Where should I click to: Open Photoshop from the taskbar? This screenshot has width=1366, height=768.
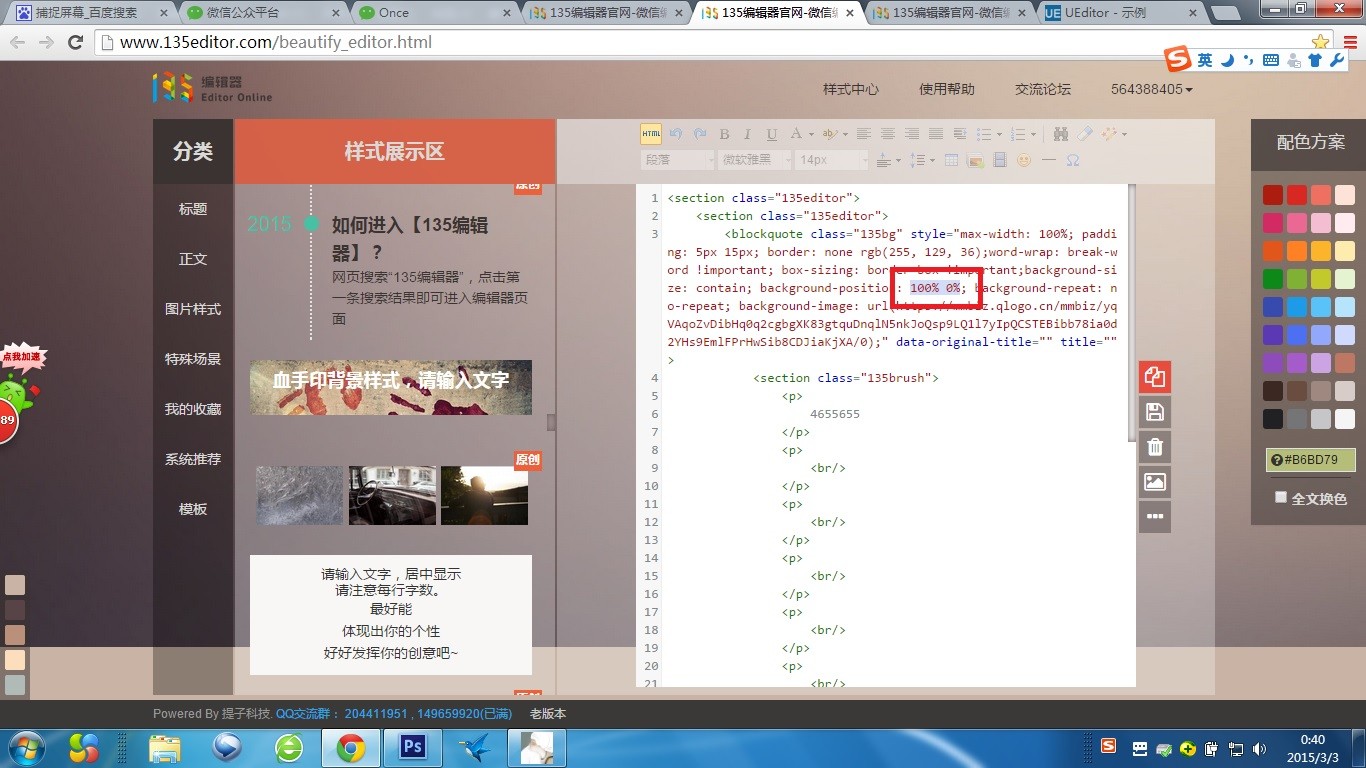(x=411, y=747)
